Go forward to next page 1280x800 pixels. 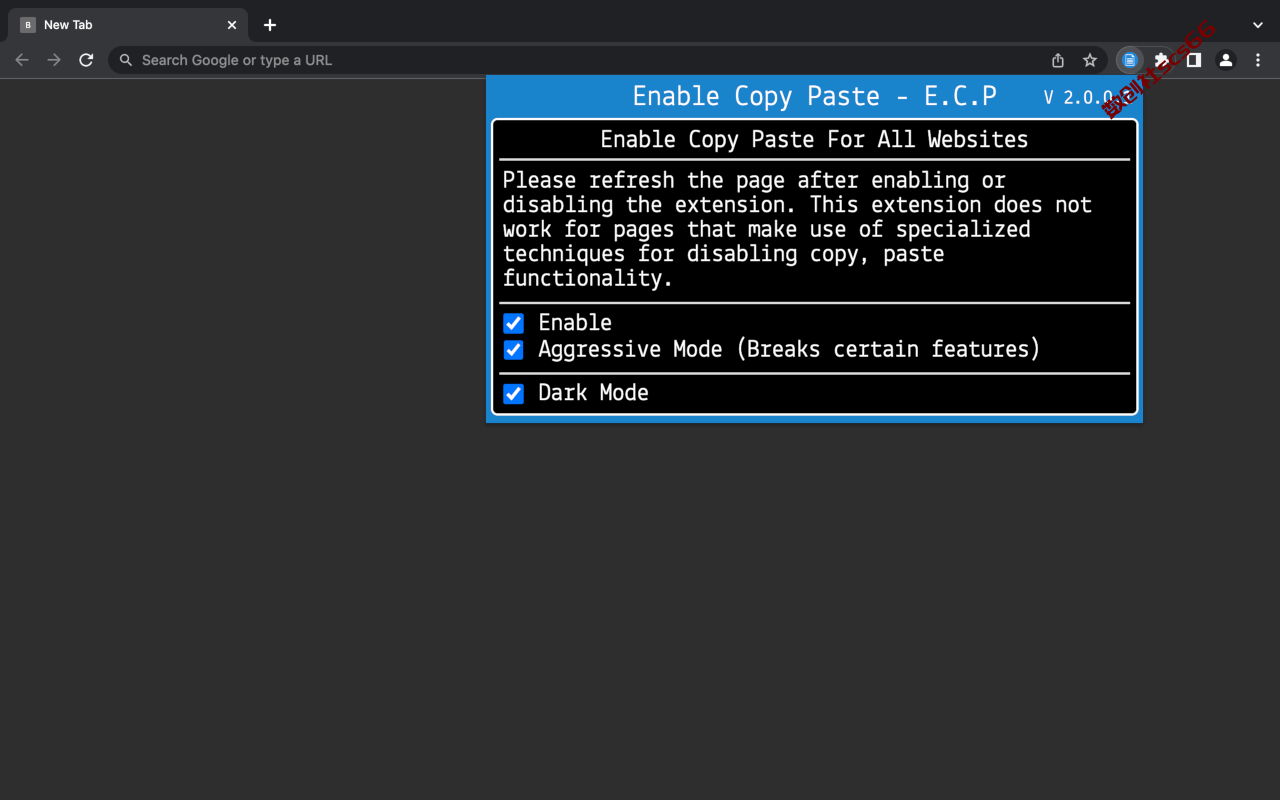coord(54,60)
